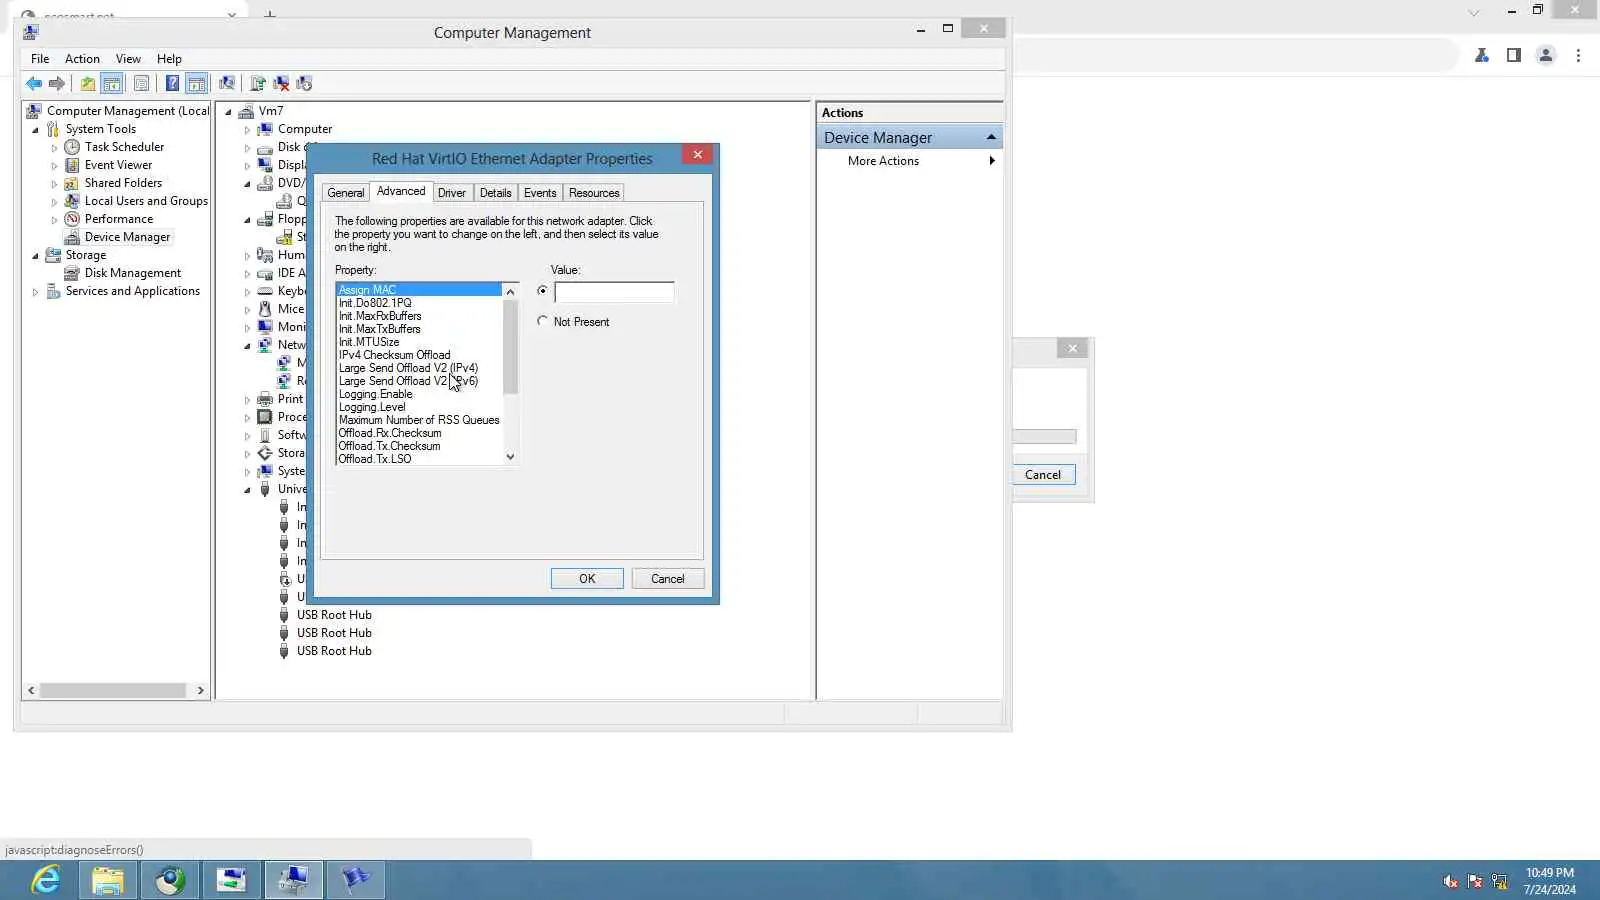Select Logging.Level in the Property list

tap(372, 407)
